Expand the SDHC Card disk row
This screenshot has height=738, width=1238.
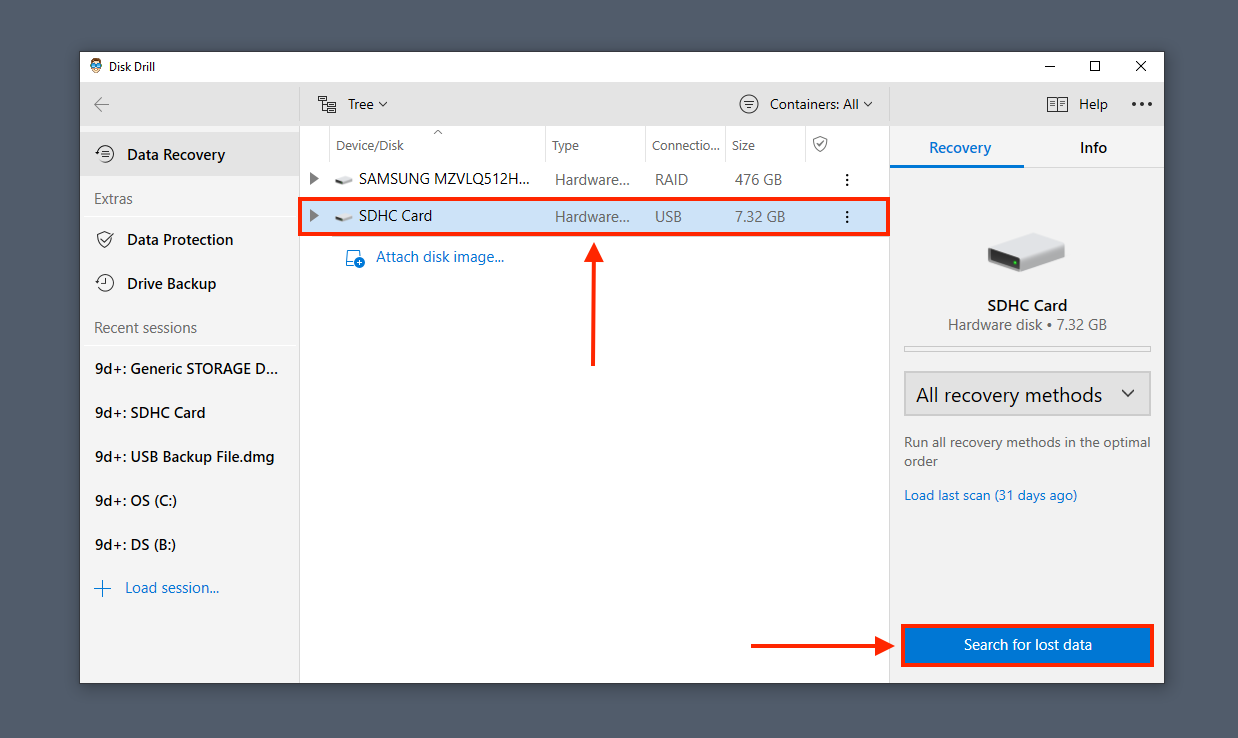(x=314, y=216)
